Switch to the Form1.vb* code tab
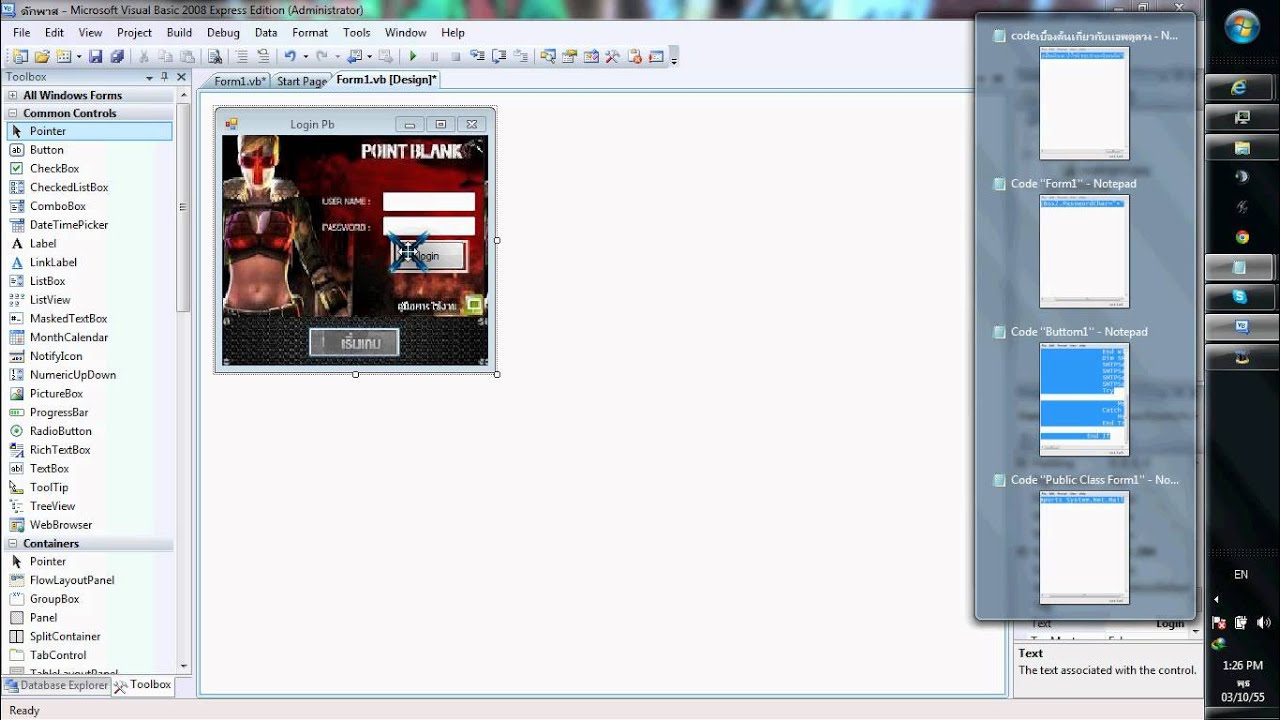 point(240,81)
